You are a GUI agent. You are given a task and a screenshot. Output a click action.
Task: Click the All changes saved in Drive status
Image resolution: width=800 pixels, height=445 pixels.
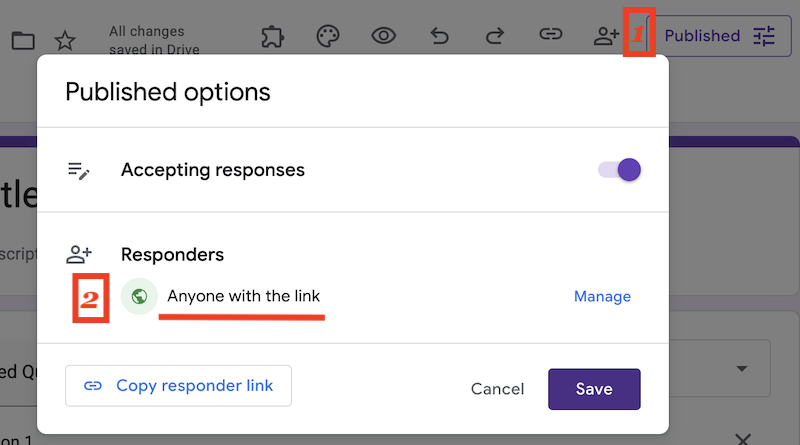coord(154,41)
